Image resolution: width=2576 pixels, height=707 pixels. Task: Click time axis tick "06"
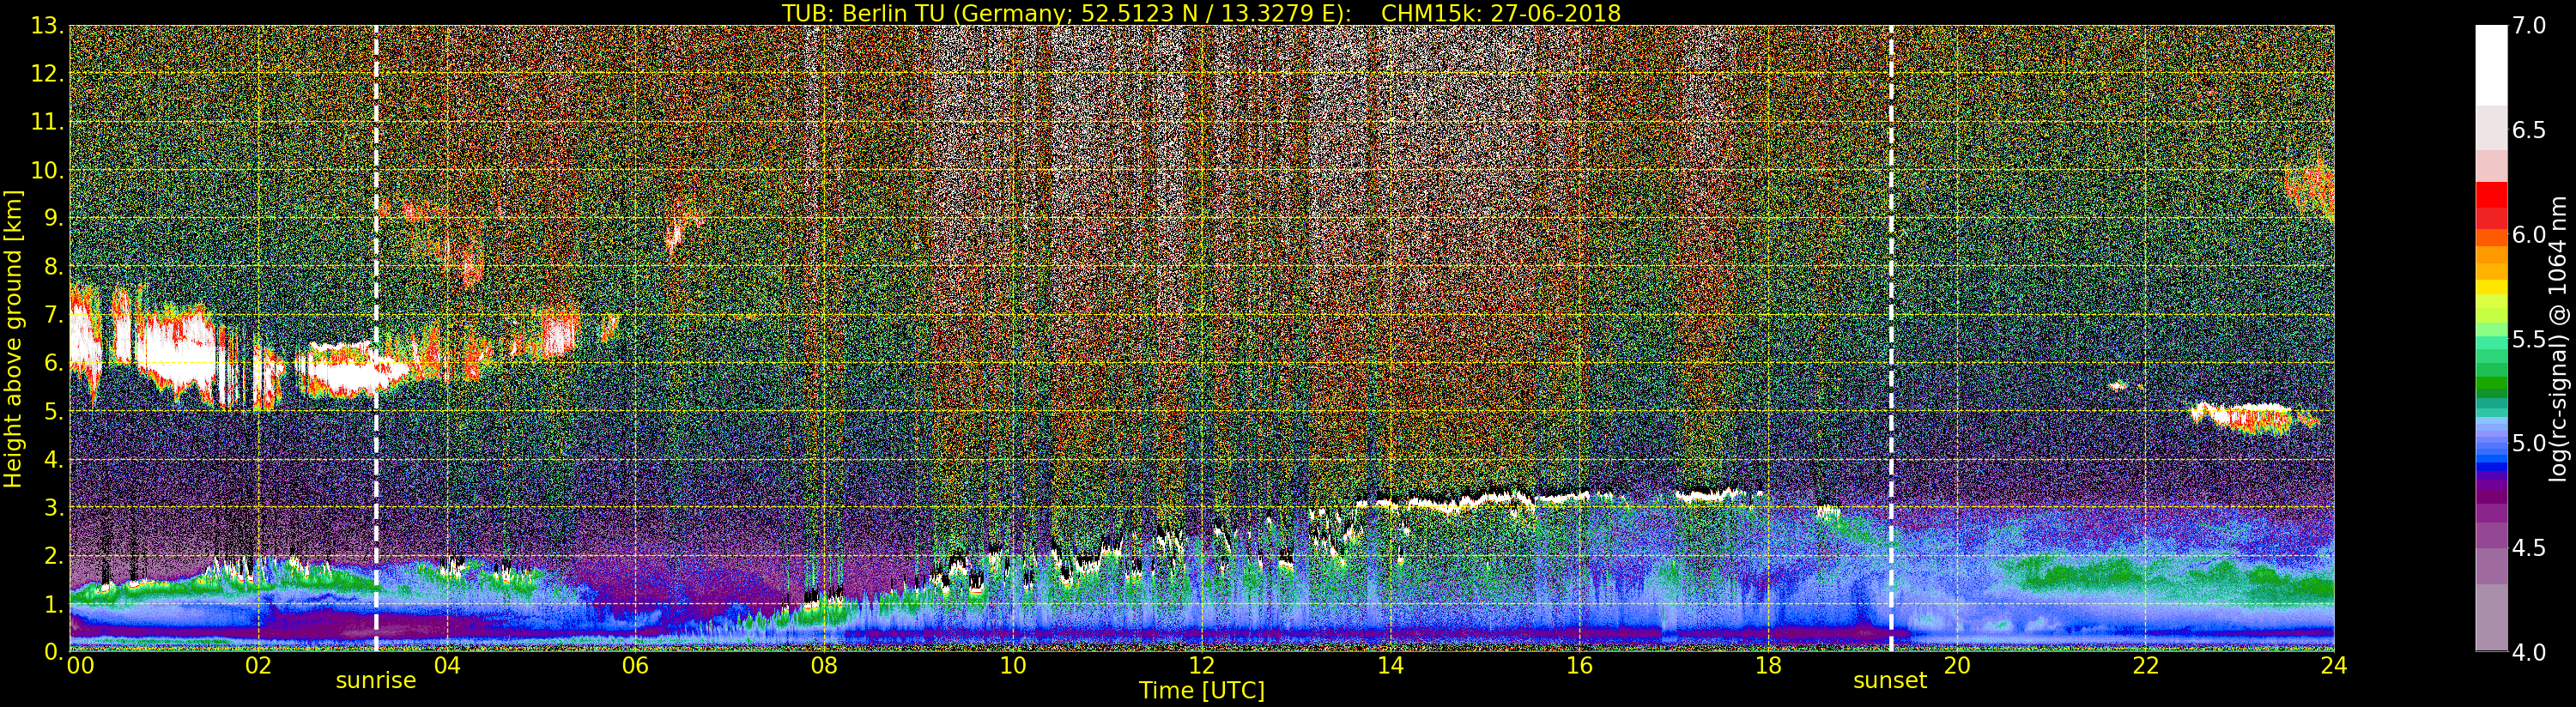(x=635, y=666)
